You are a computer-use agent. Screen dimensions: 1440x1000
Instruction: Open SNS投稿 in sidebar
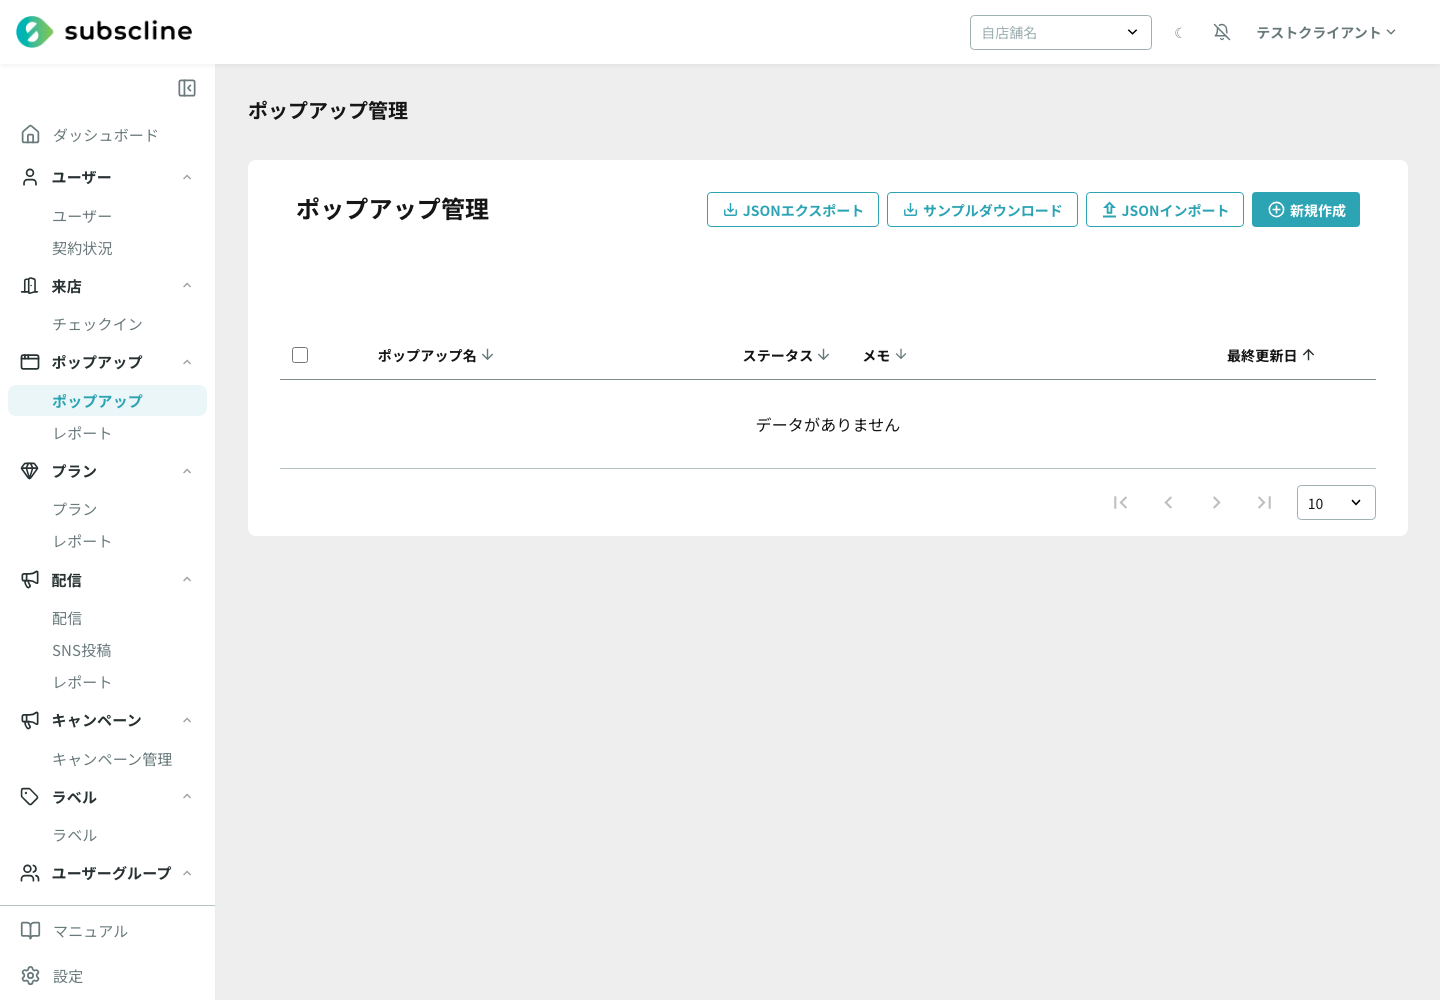(82, 650)
